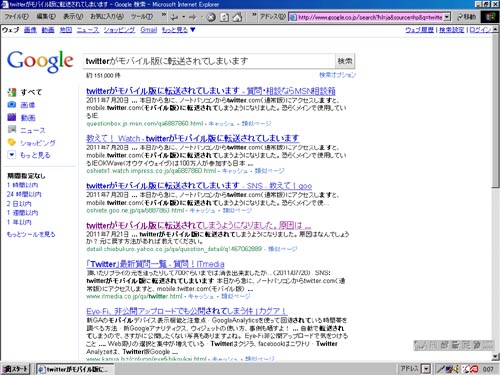Open the ツール(T) menu

coord(142,16)
